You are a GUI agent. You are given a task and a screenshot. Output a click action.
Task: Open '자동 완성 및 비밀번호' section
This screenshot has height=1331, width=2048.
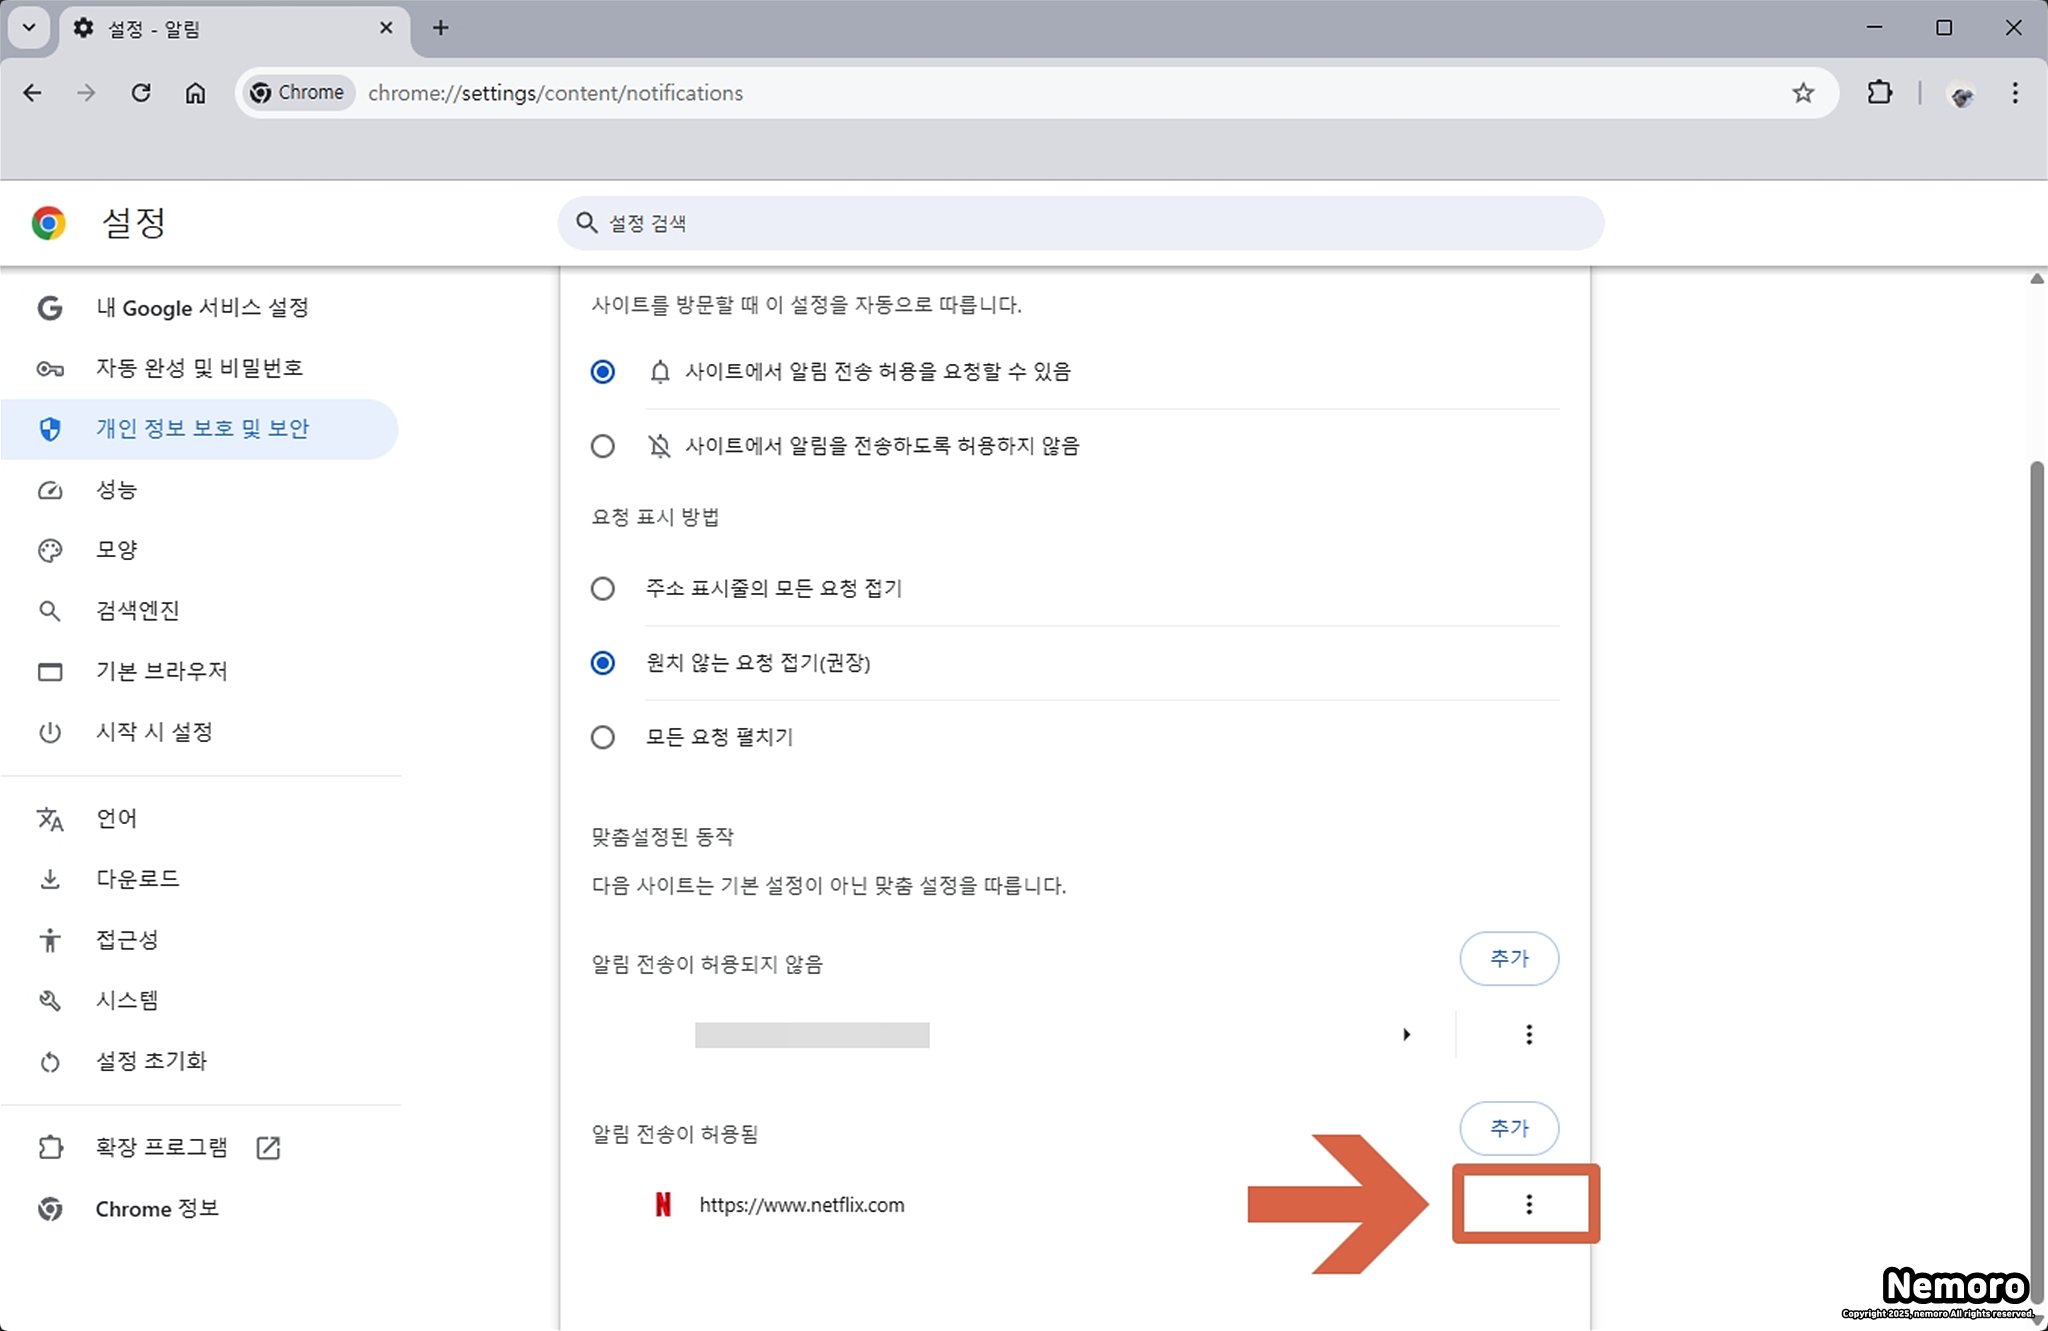(x=199, y=368)
